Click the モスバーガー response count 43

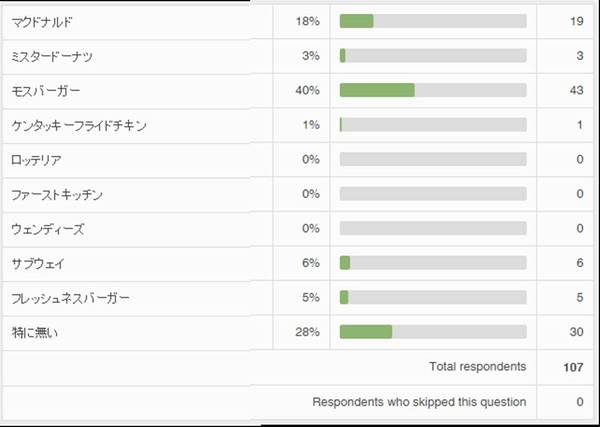pos(573,90)
